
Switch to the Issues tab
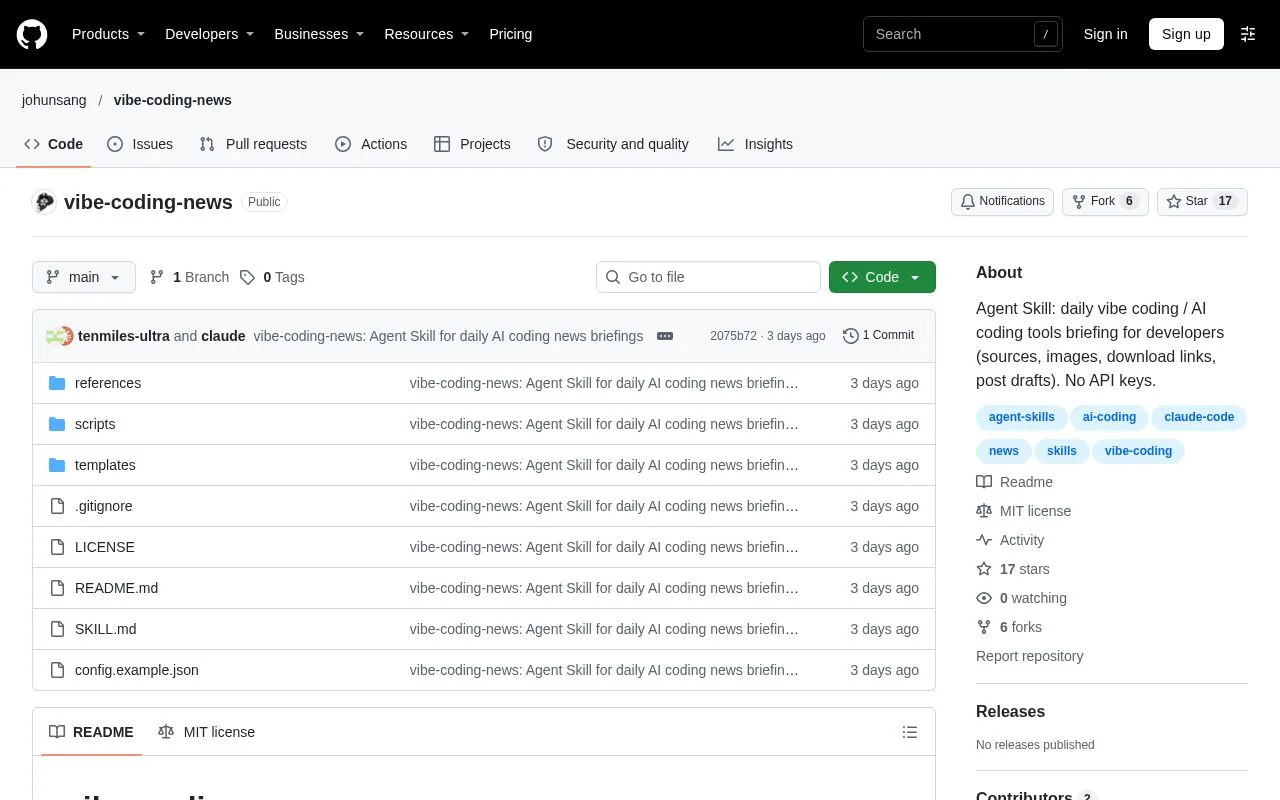point(140,144)
